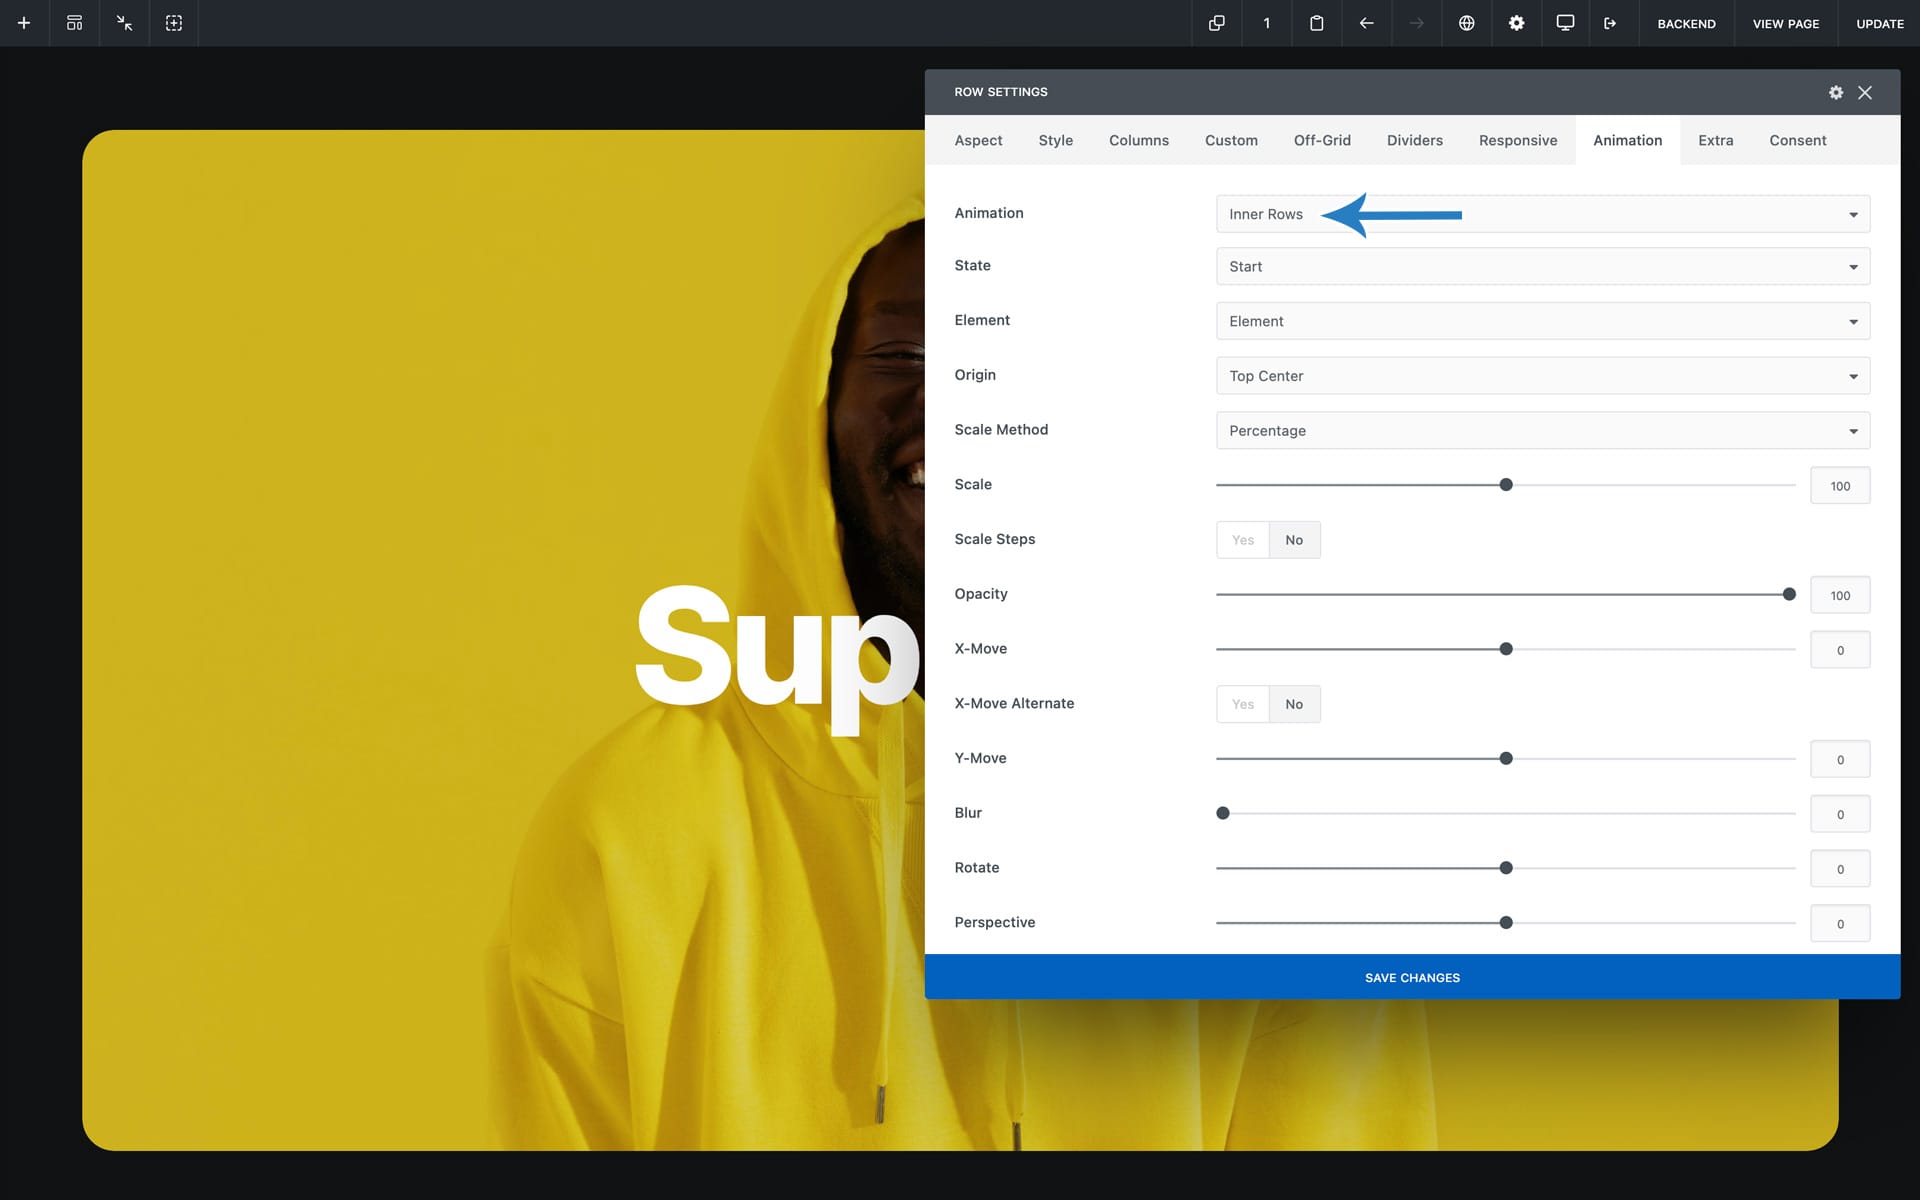Click the Blur slider handle
This screenshot has height=1200, width=1920.
pos(1223,813)
